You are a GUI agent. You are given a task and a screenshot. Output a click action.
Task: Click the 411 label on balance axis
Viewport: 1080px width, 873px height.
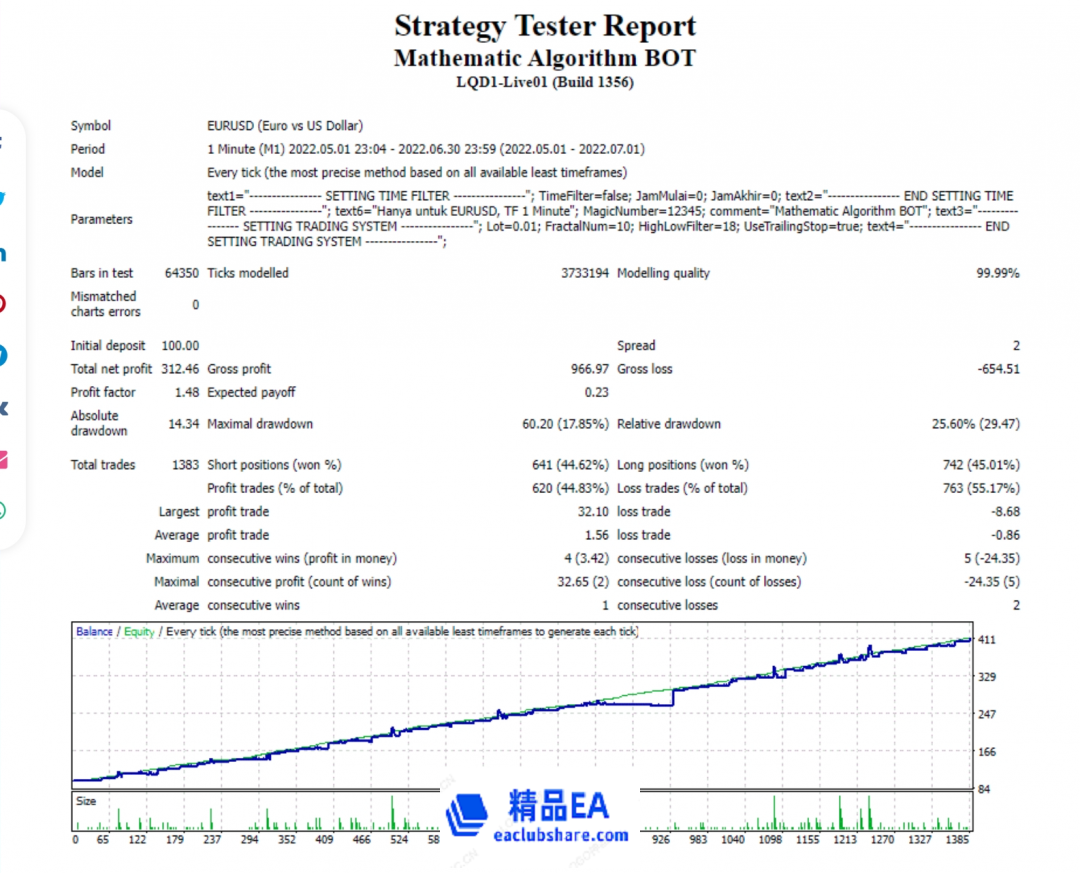[x=988, y=640]
